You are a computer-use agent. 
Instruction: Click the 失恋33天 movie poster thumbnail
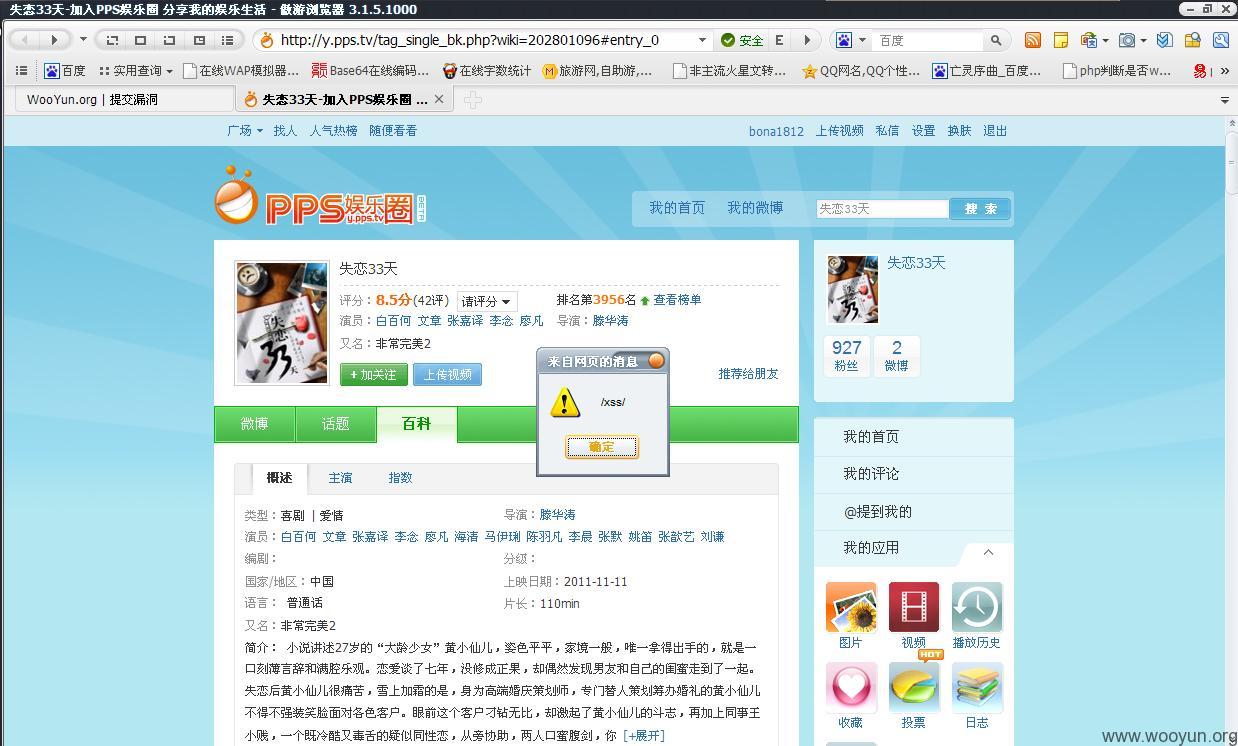pos(281,323)
